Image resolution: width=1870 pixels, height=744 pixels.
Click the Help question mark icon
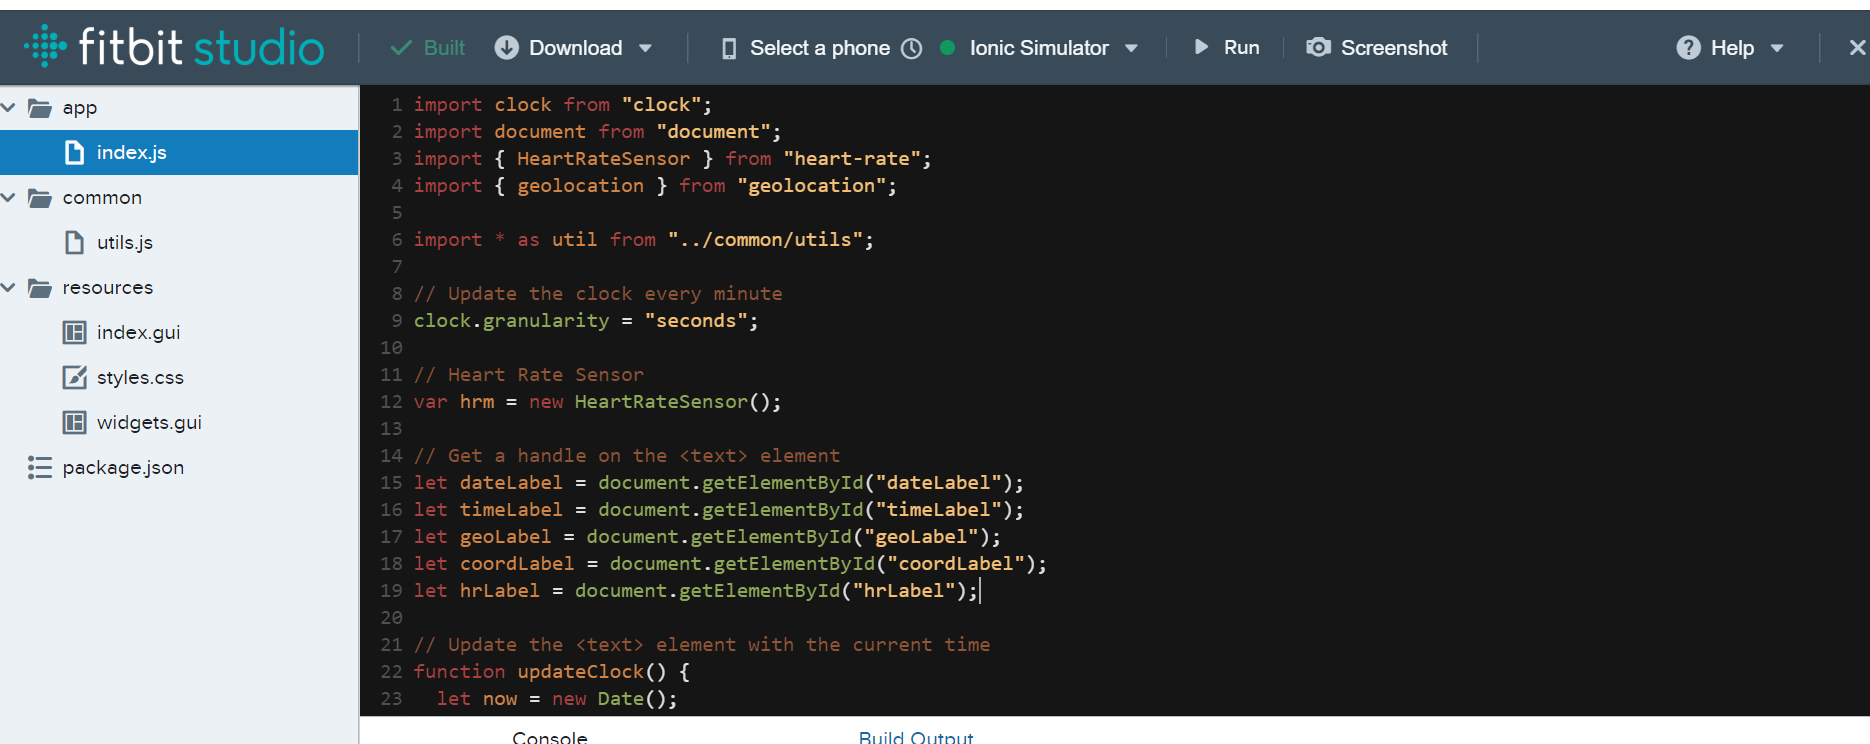click(1688, 47)
